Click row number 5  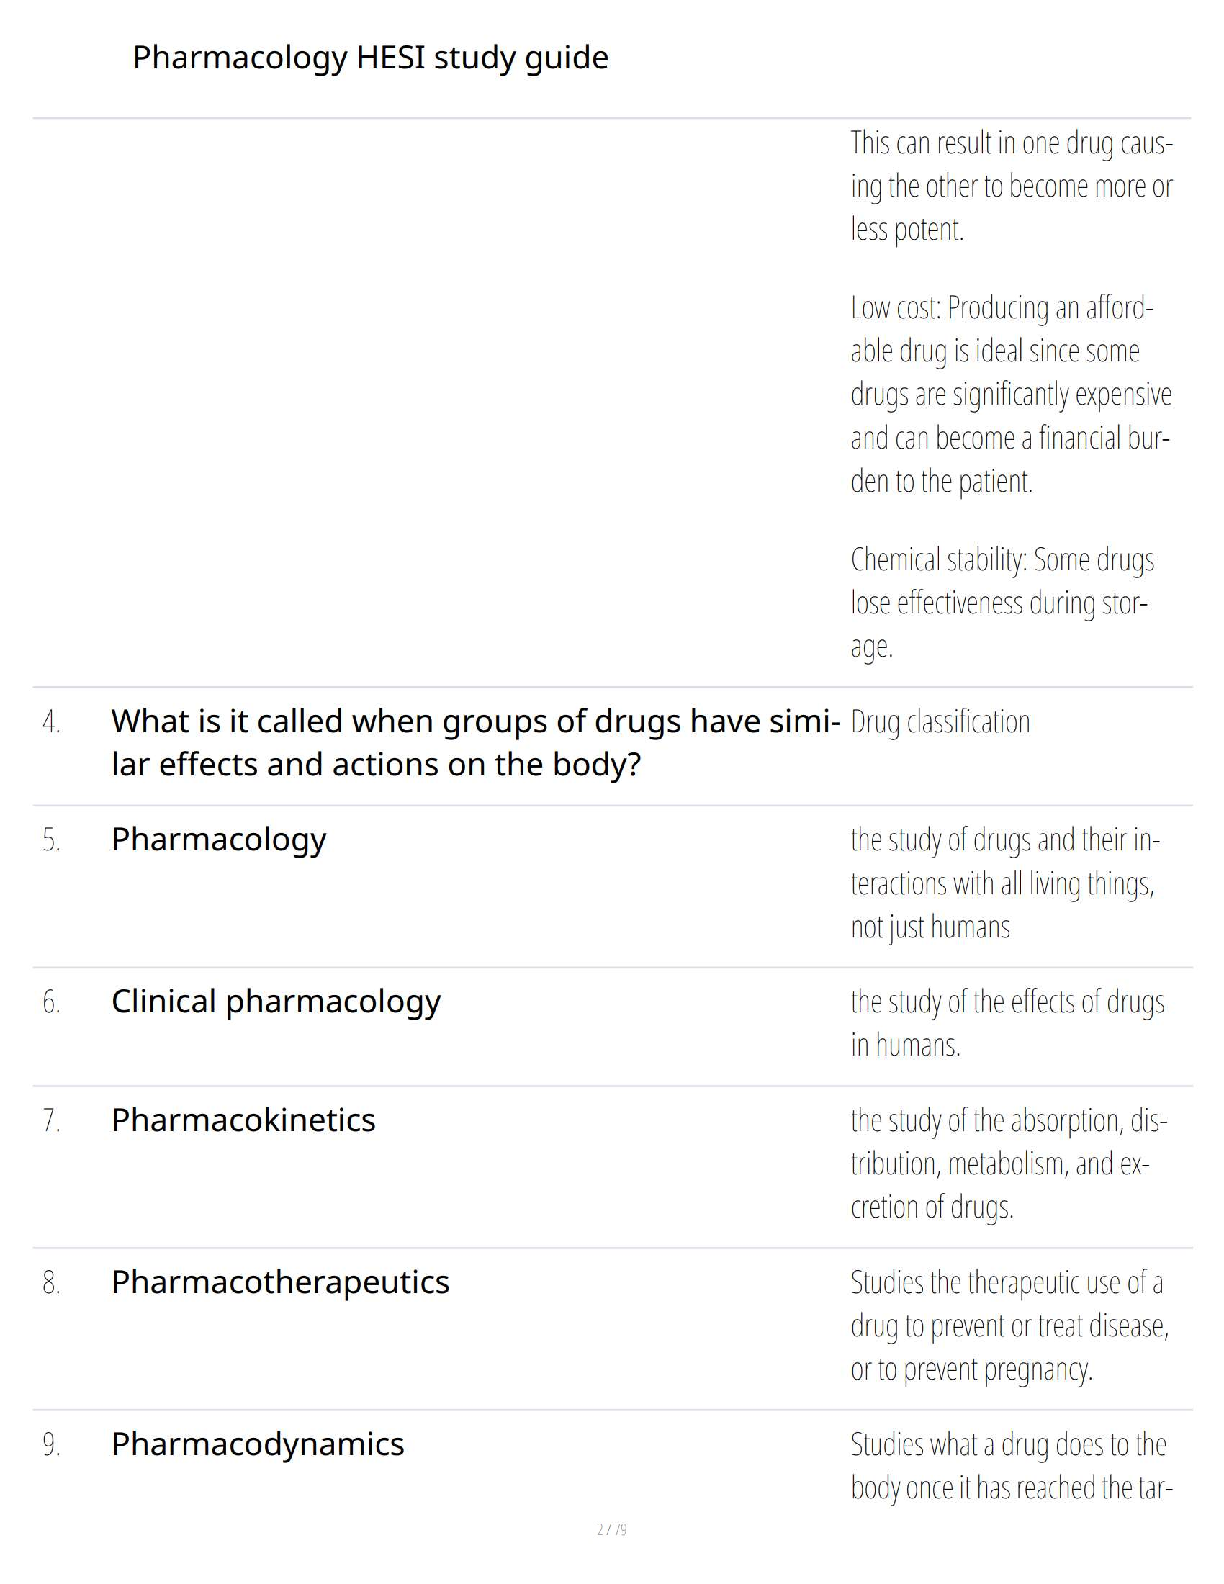pyautogui.click(x=52, y=840)
